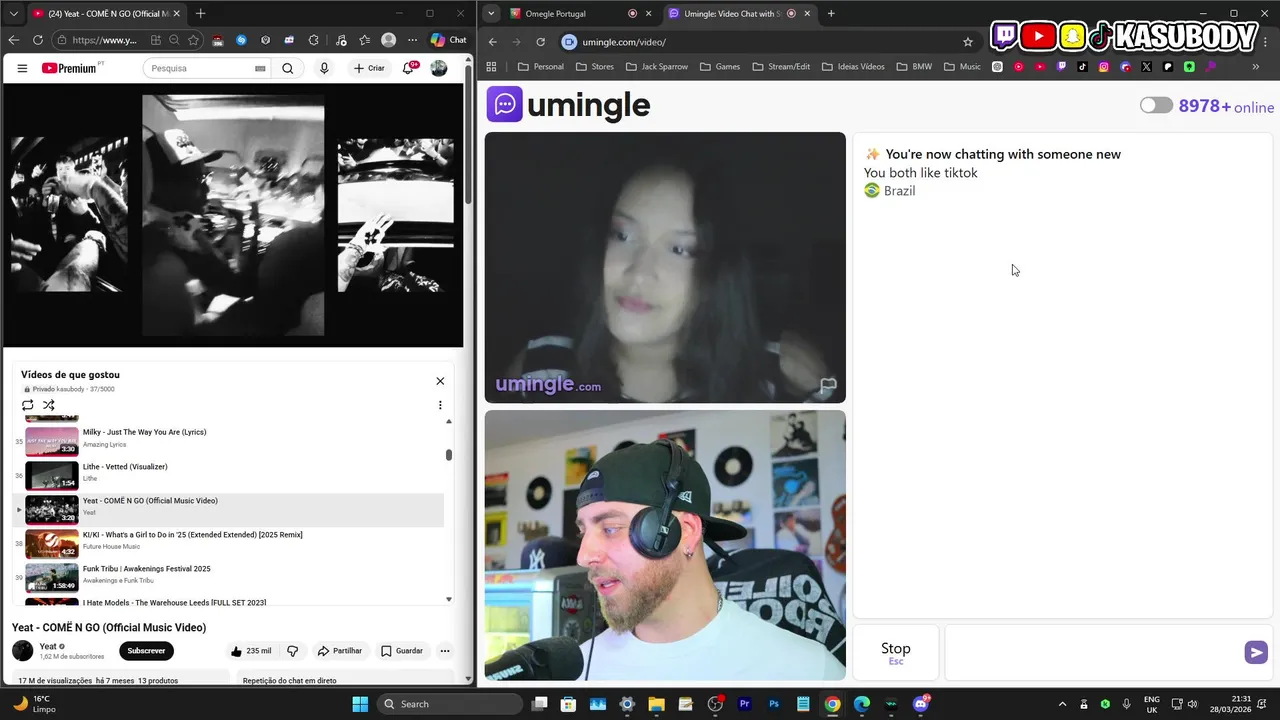The width and height of the screenshot is (1280, 720).
Task: Bookmark Umingle page with star icon
Action: point(967,42)
